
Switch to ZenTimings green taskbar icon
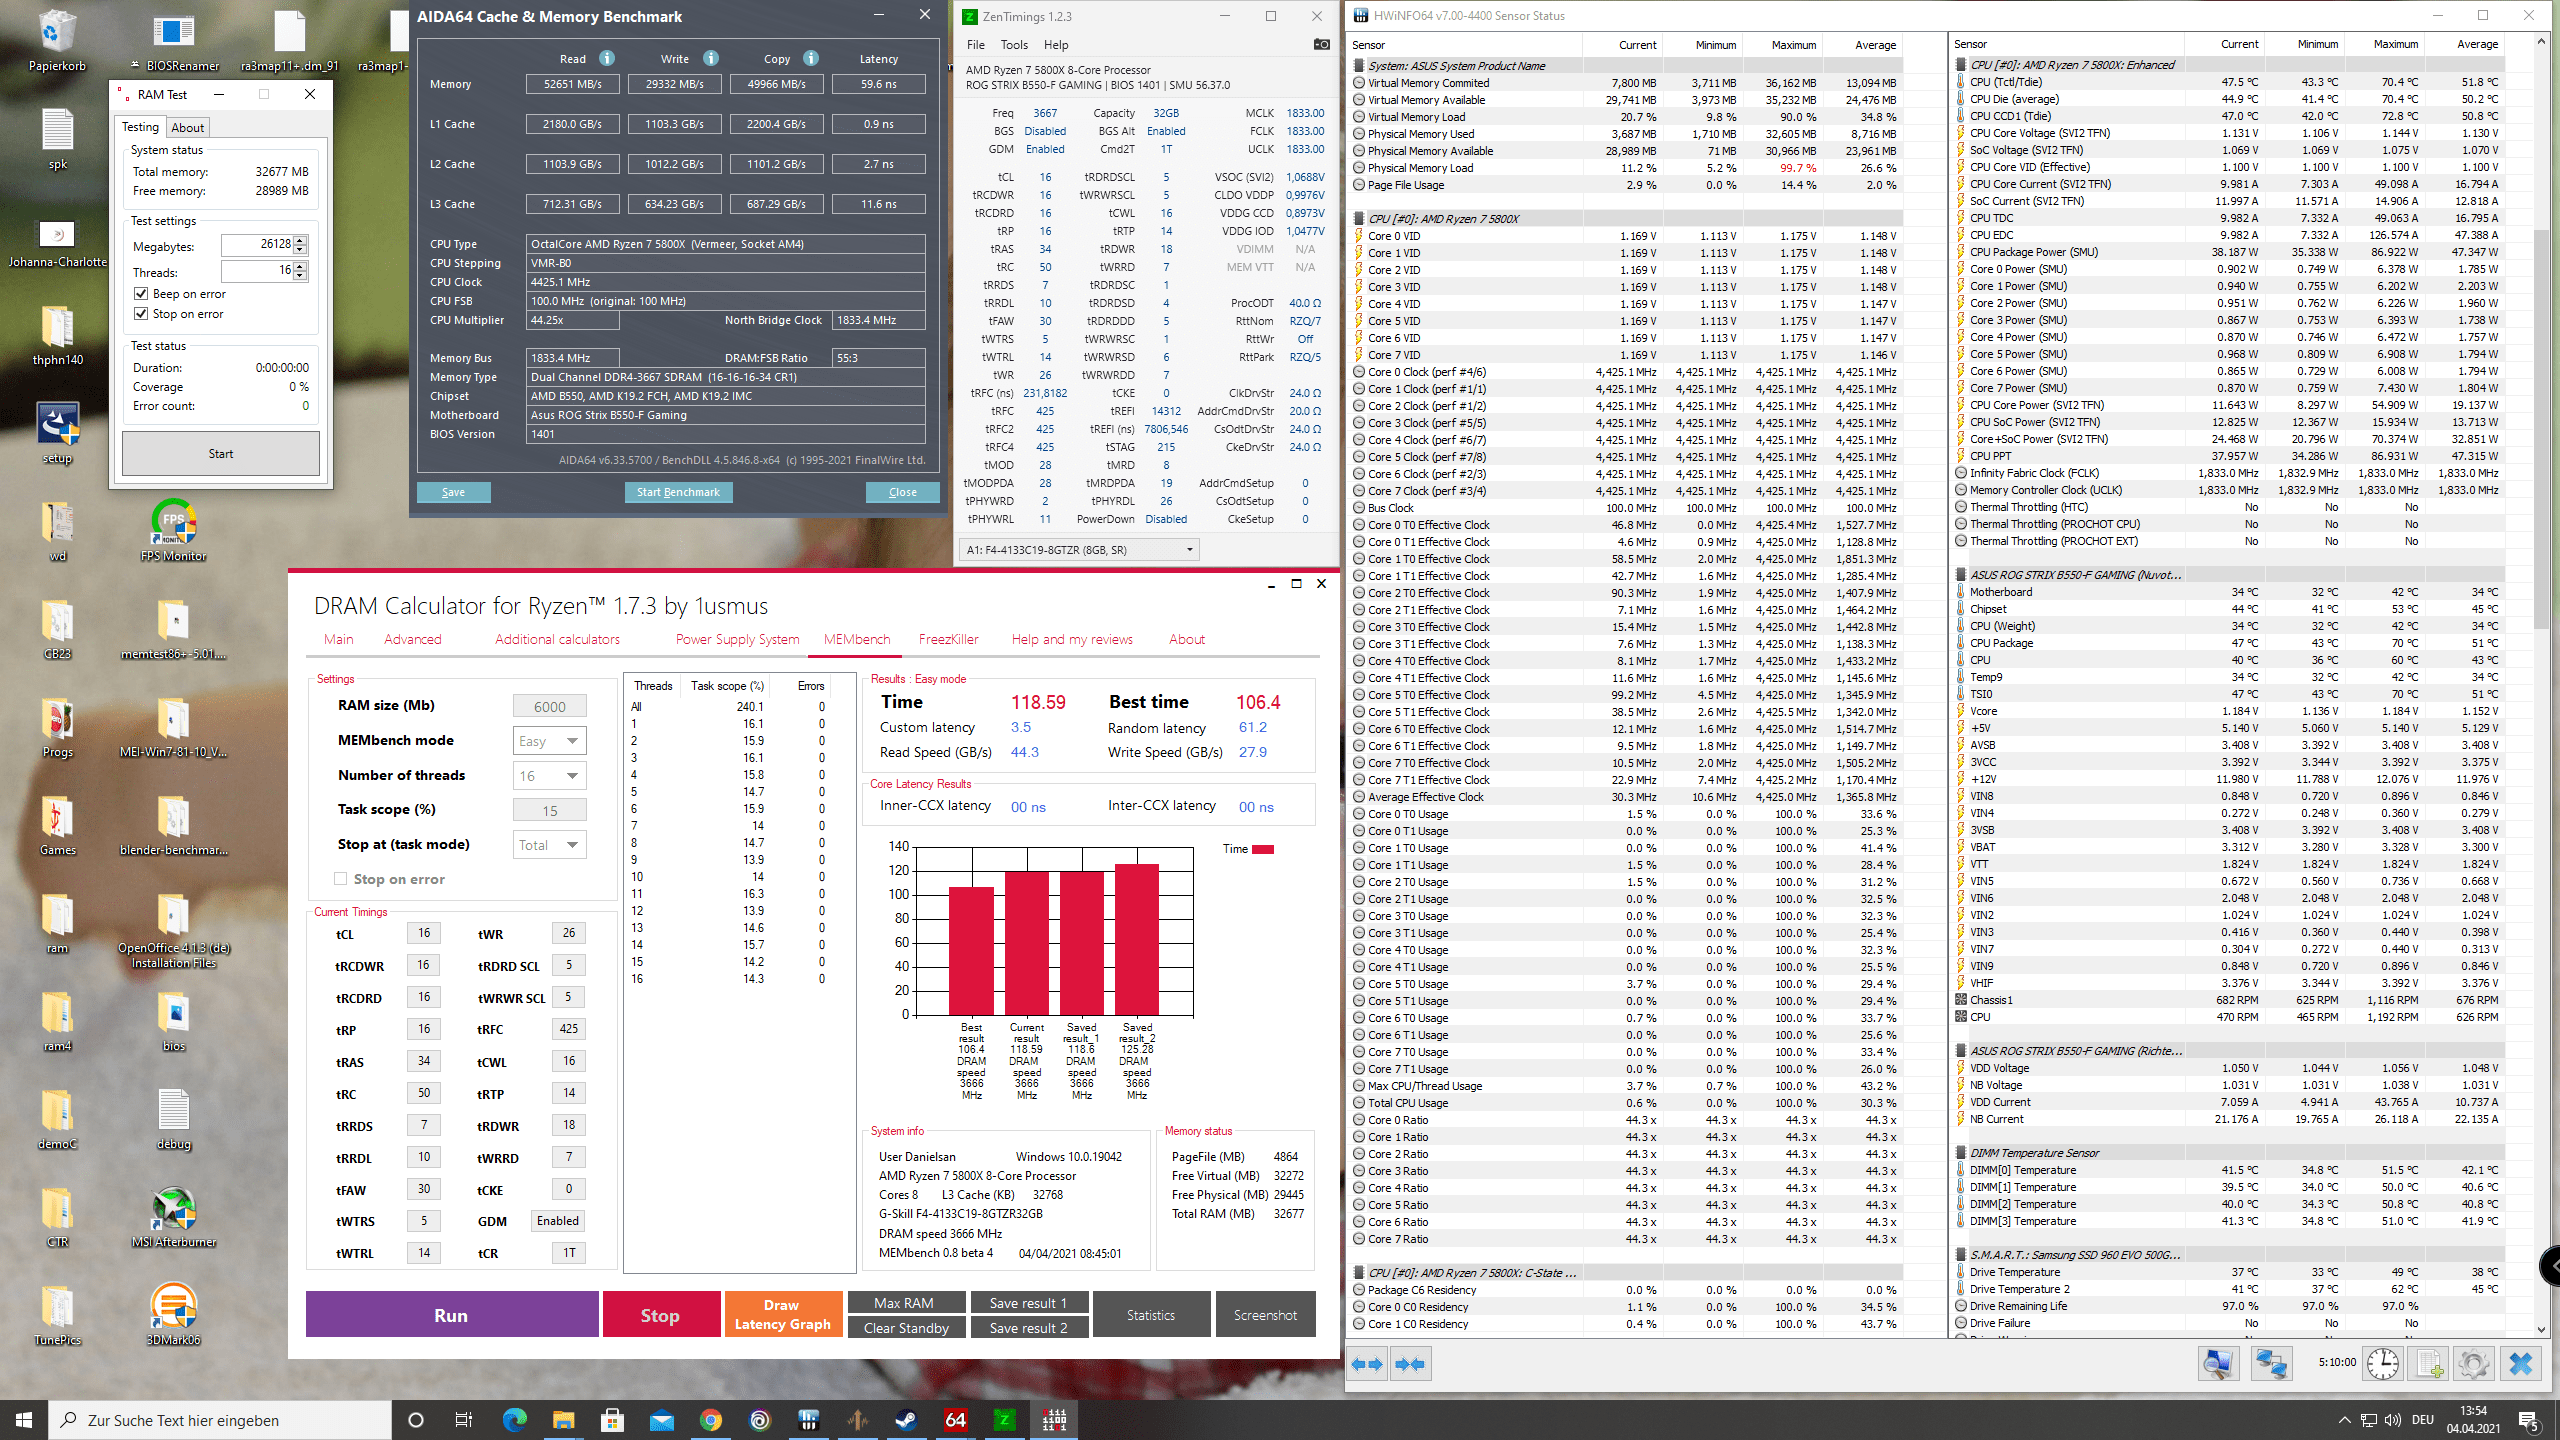[1004, 1420]
